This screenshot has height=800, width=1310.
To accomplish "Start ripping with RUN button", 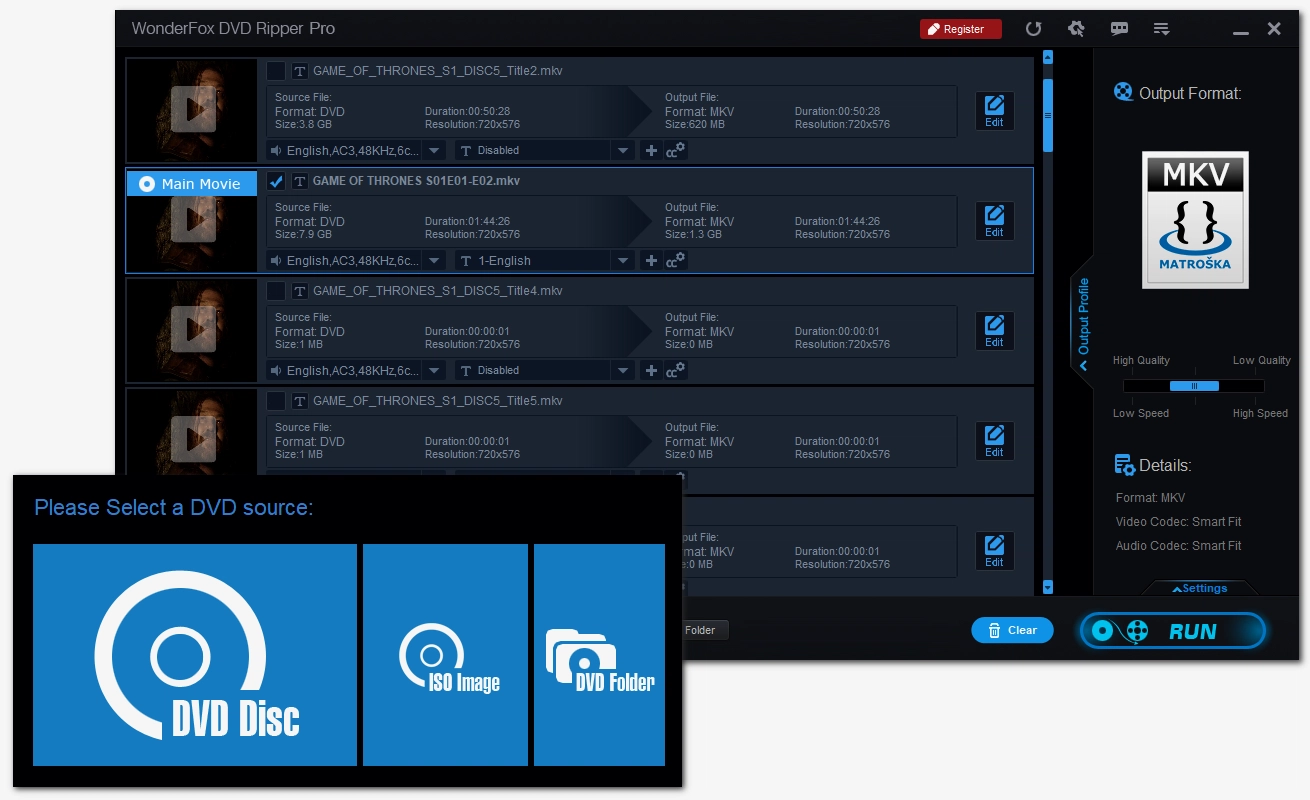I will [1173, 631].
